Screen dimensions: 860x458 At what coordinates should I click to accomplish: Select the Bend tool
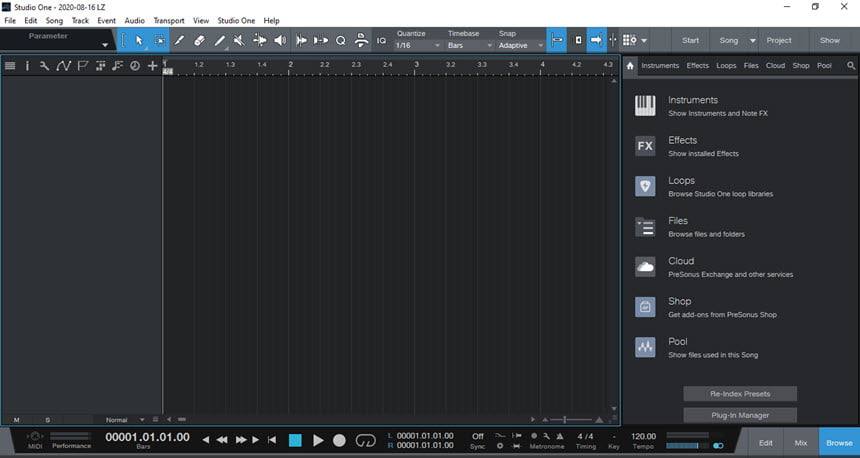click(259, 40)
